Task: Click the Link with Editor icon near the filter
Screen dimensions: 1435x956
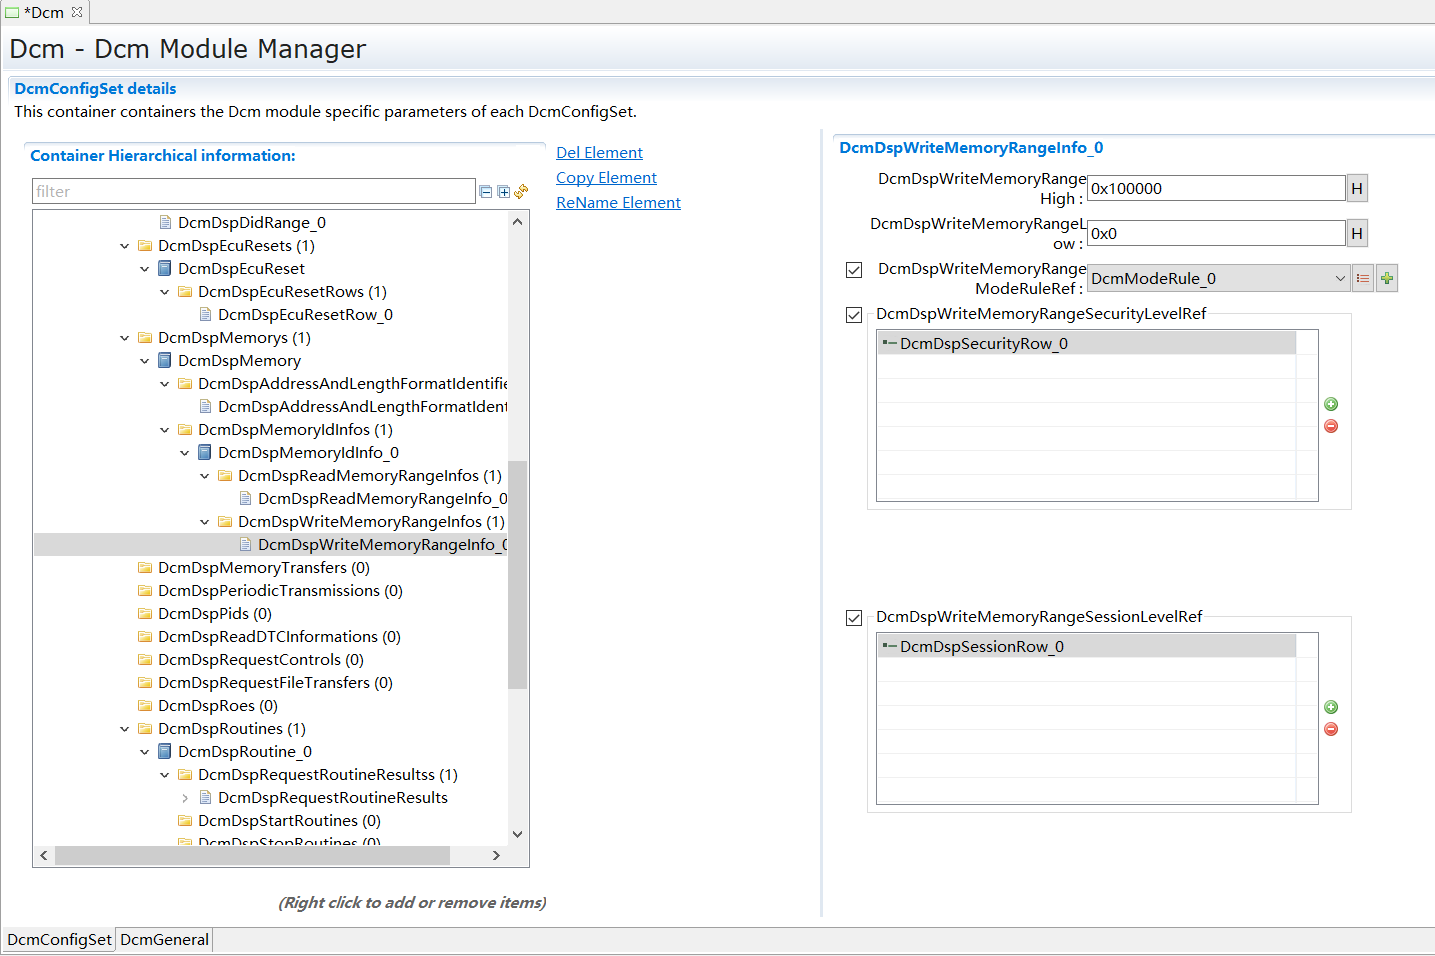Action: [521, 191]
